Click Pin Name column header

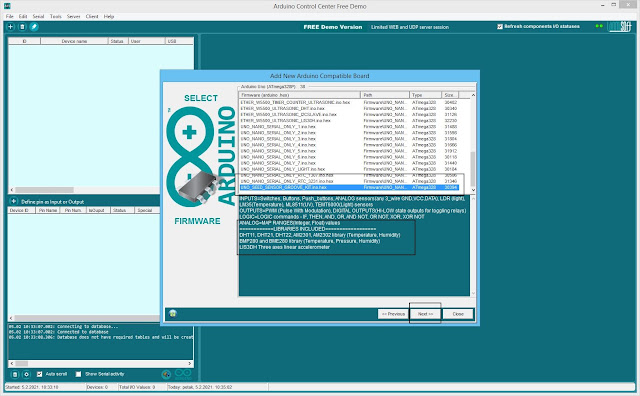(48, 210)
